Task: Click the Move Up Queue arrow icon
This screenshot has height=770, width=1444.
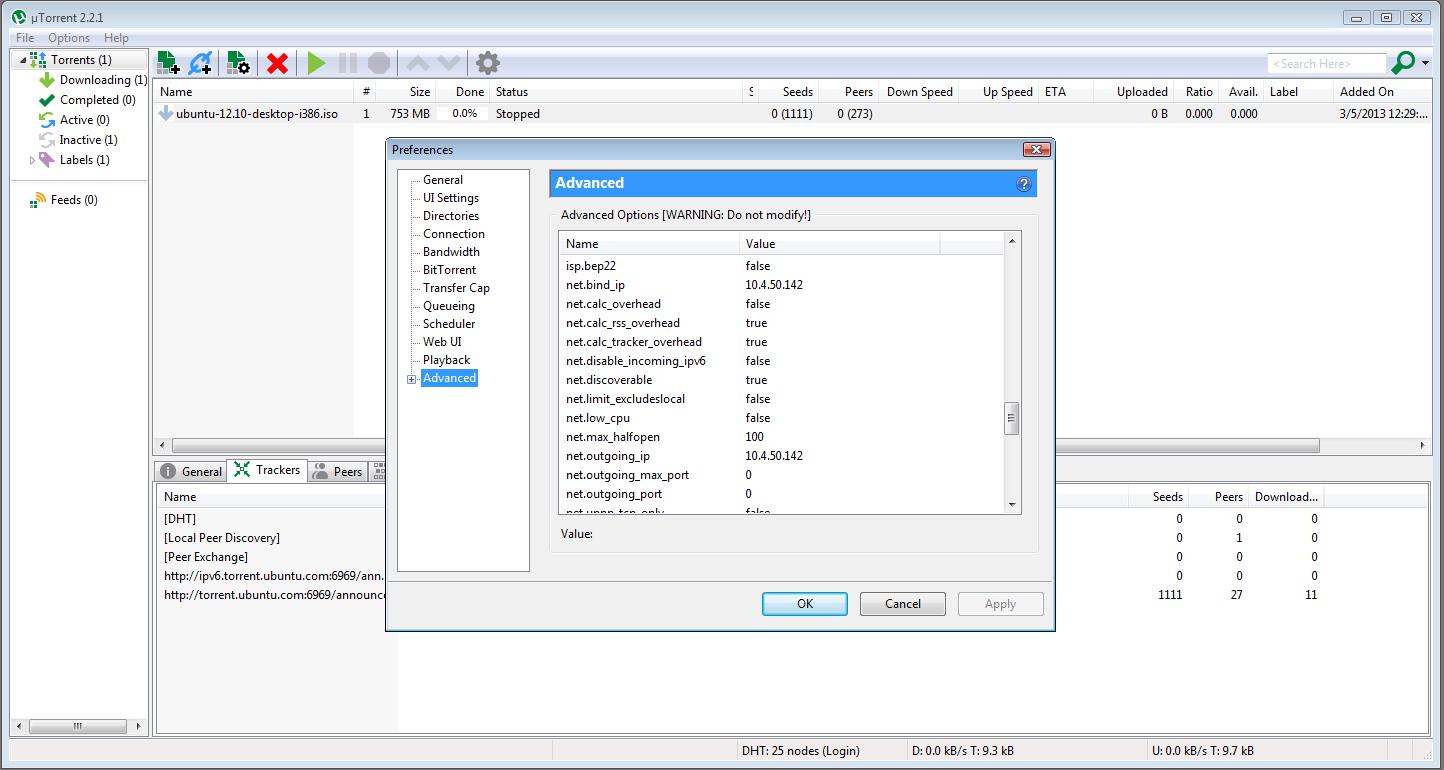Action: pos(418,63)
